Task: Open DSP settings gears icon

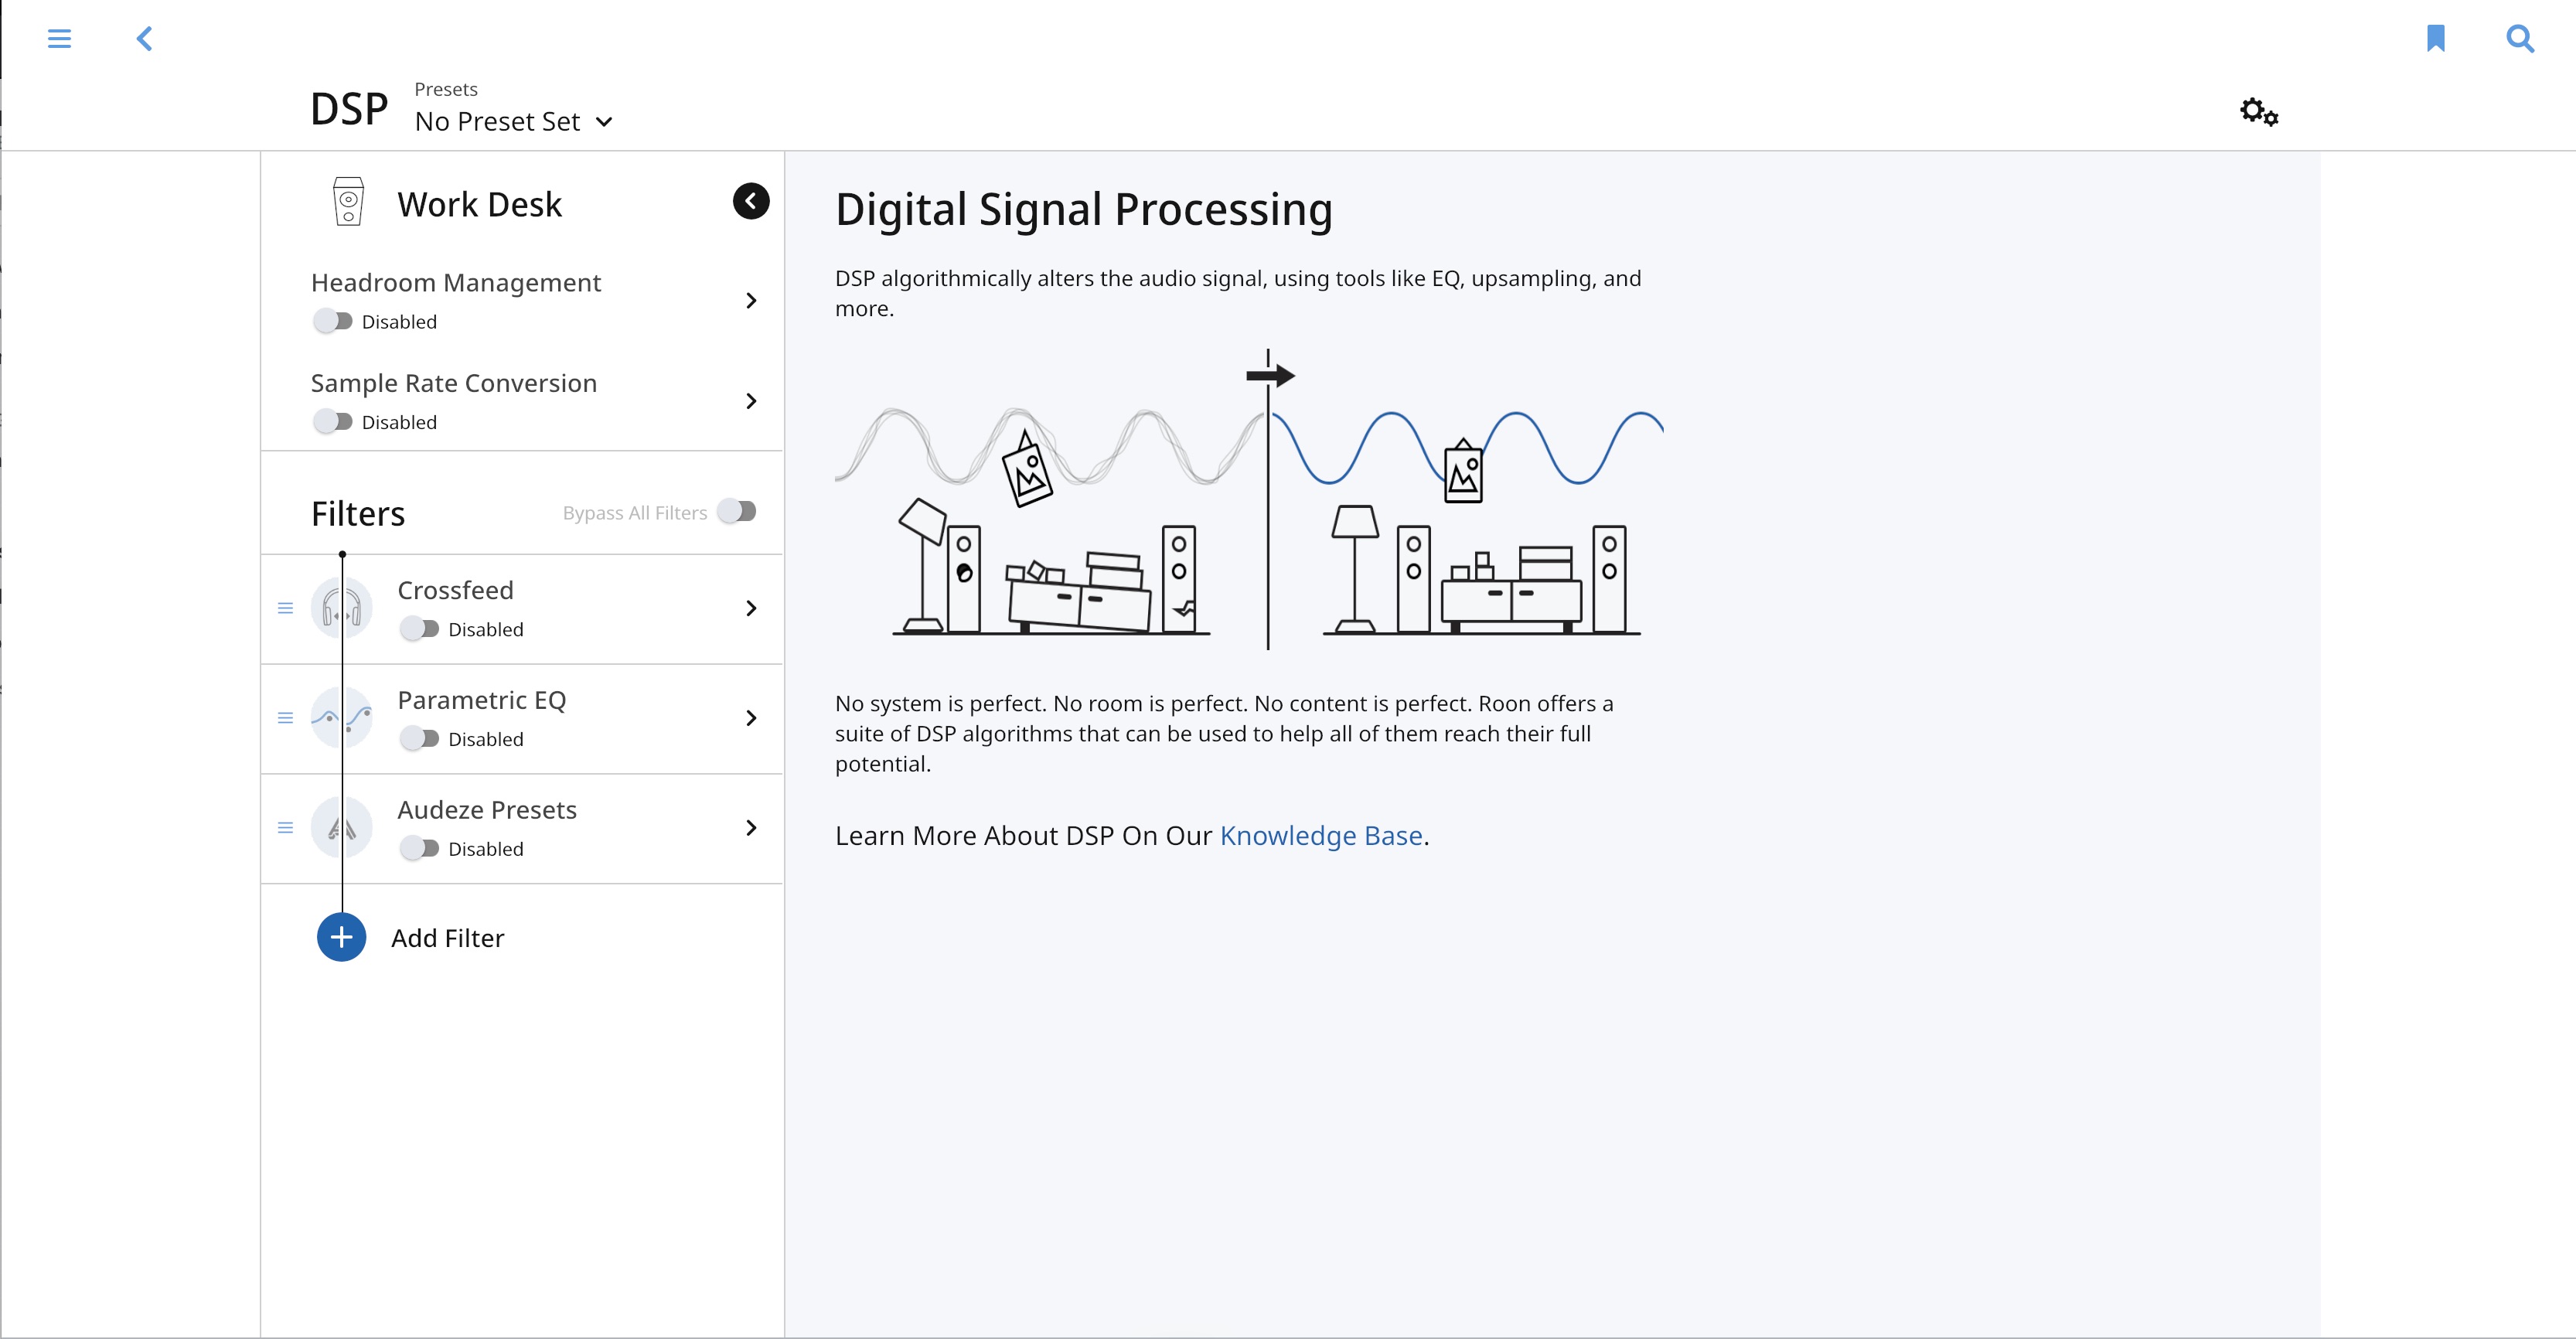Action: point(2258,111)
